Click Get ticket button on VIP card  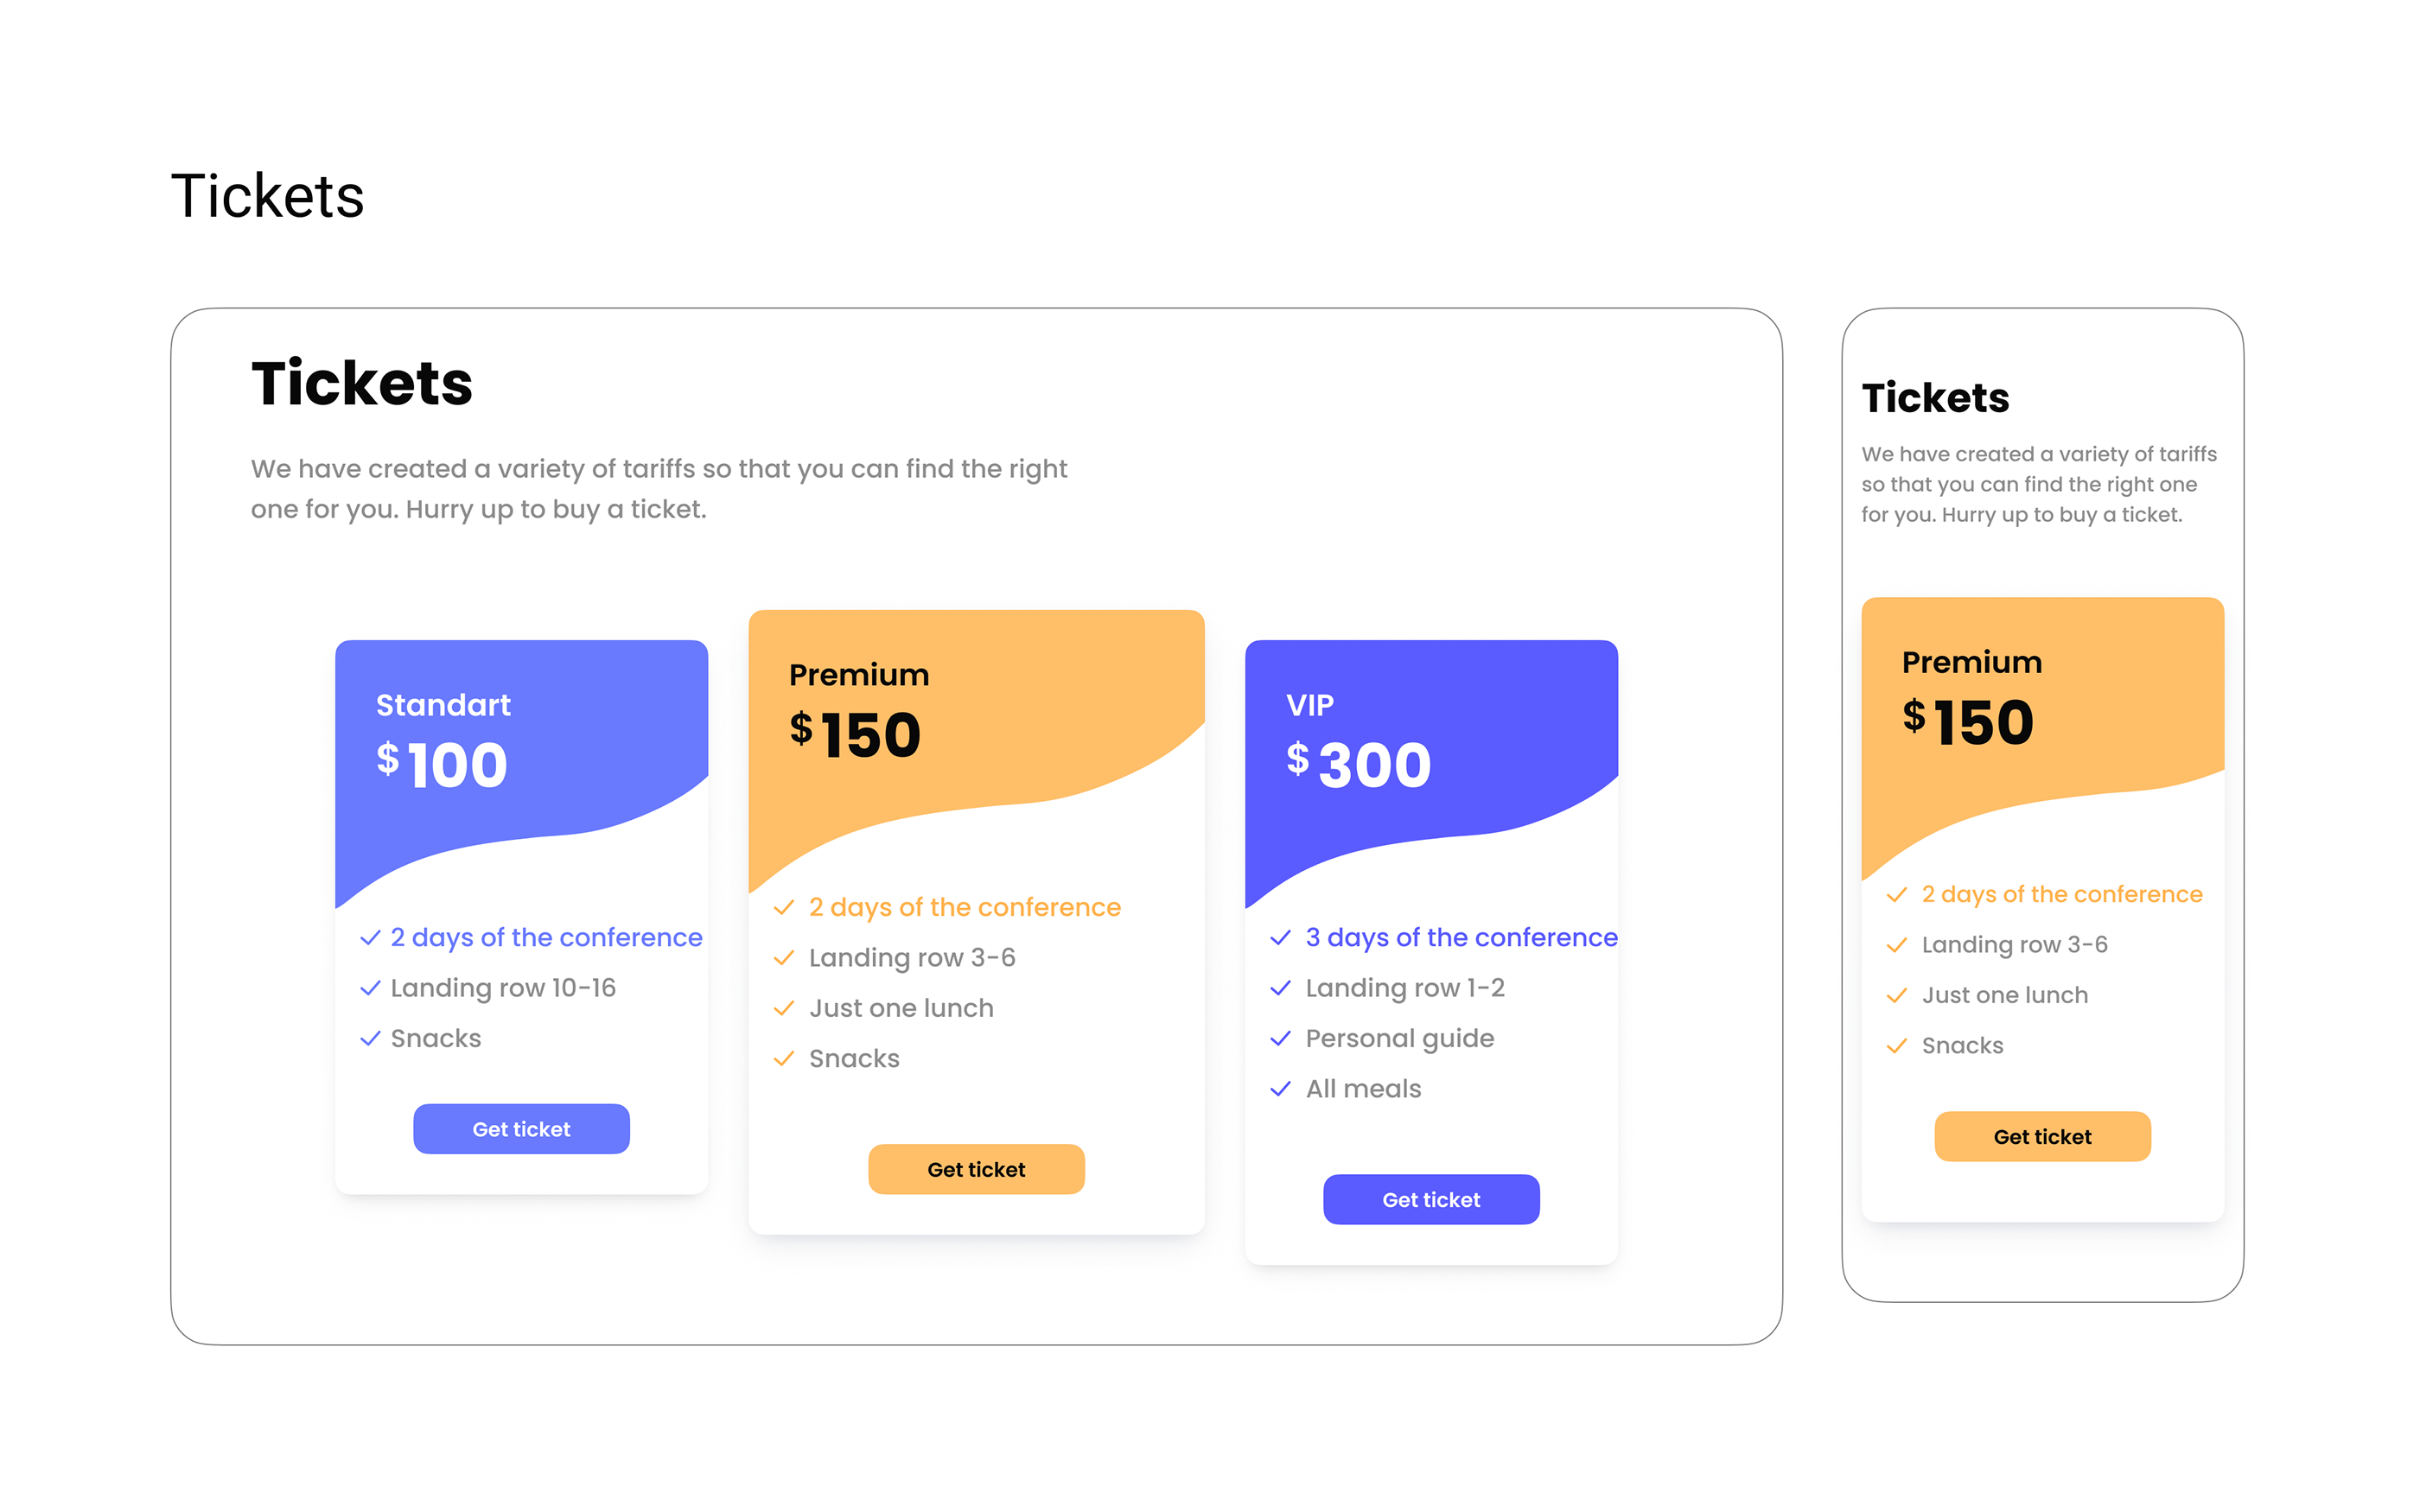1430,1199
